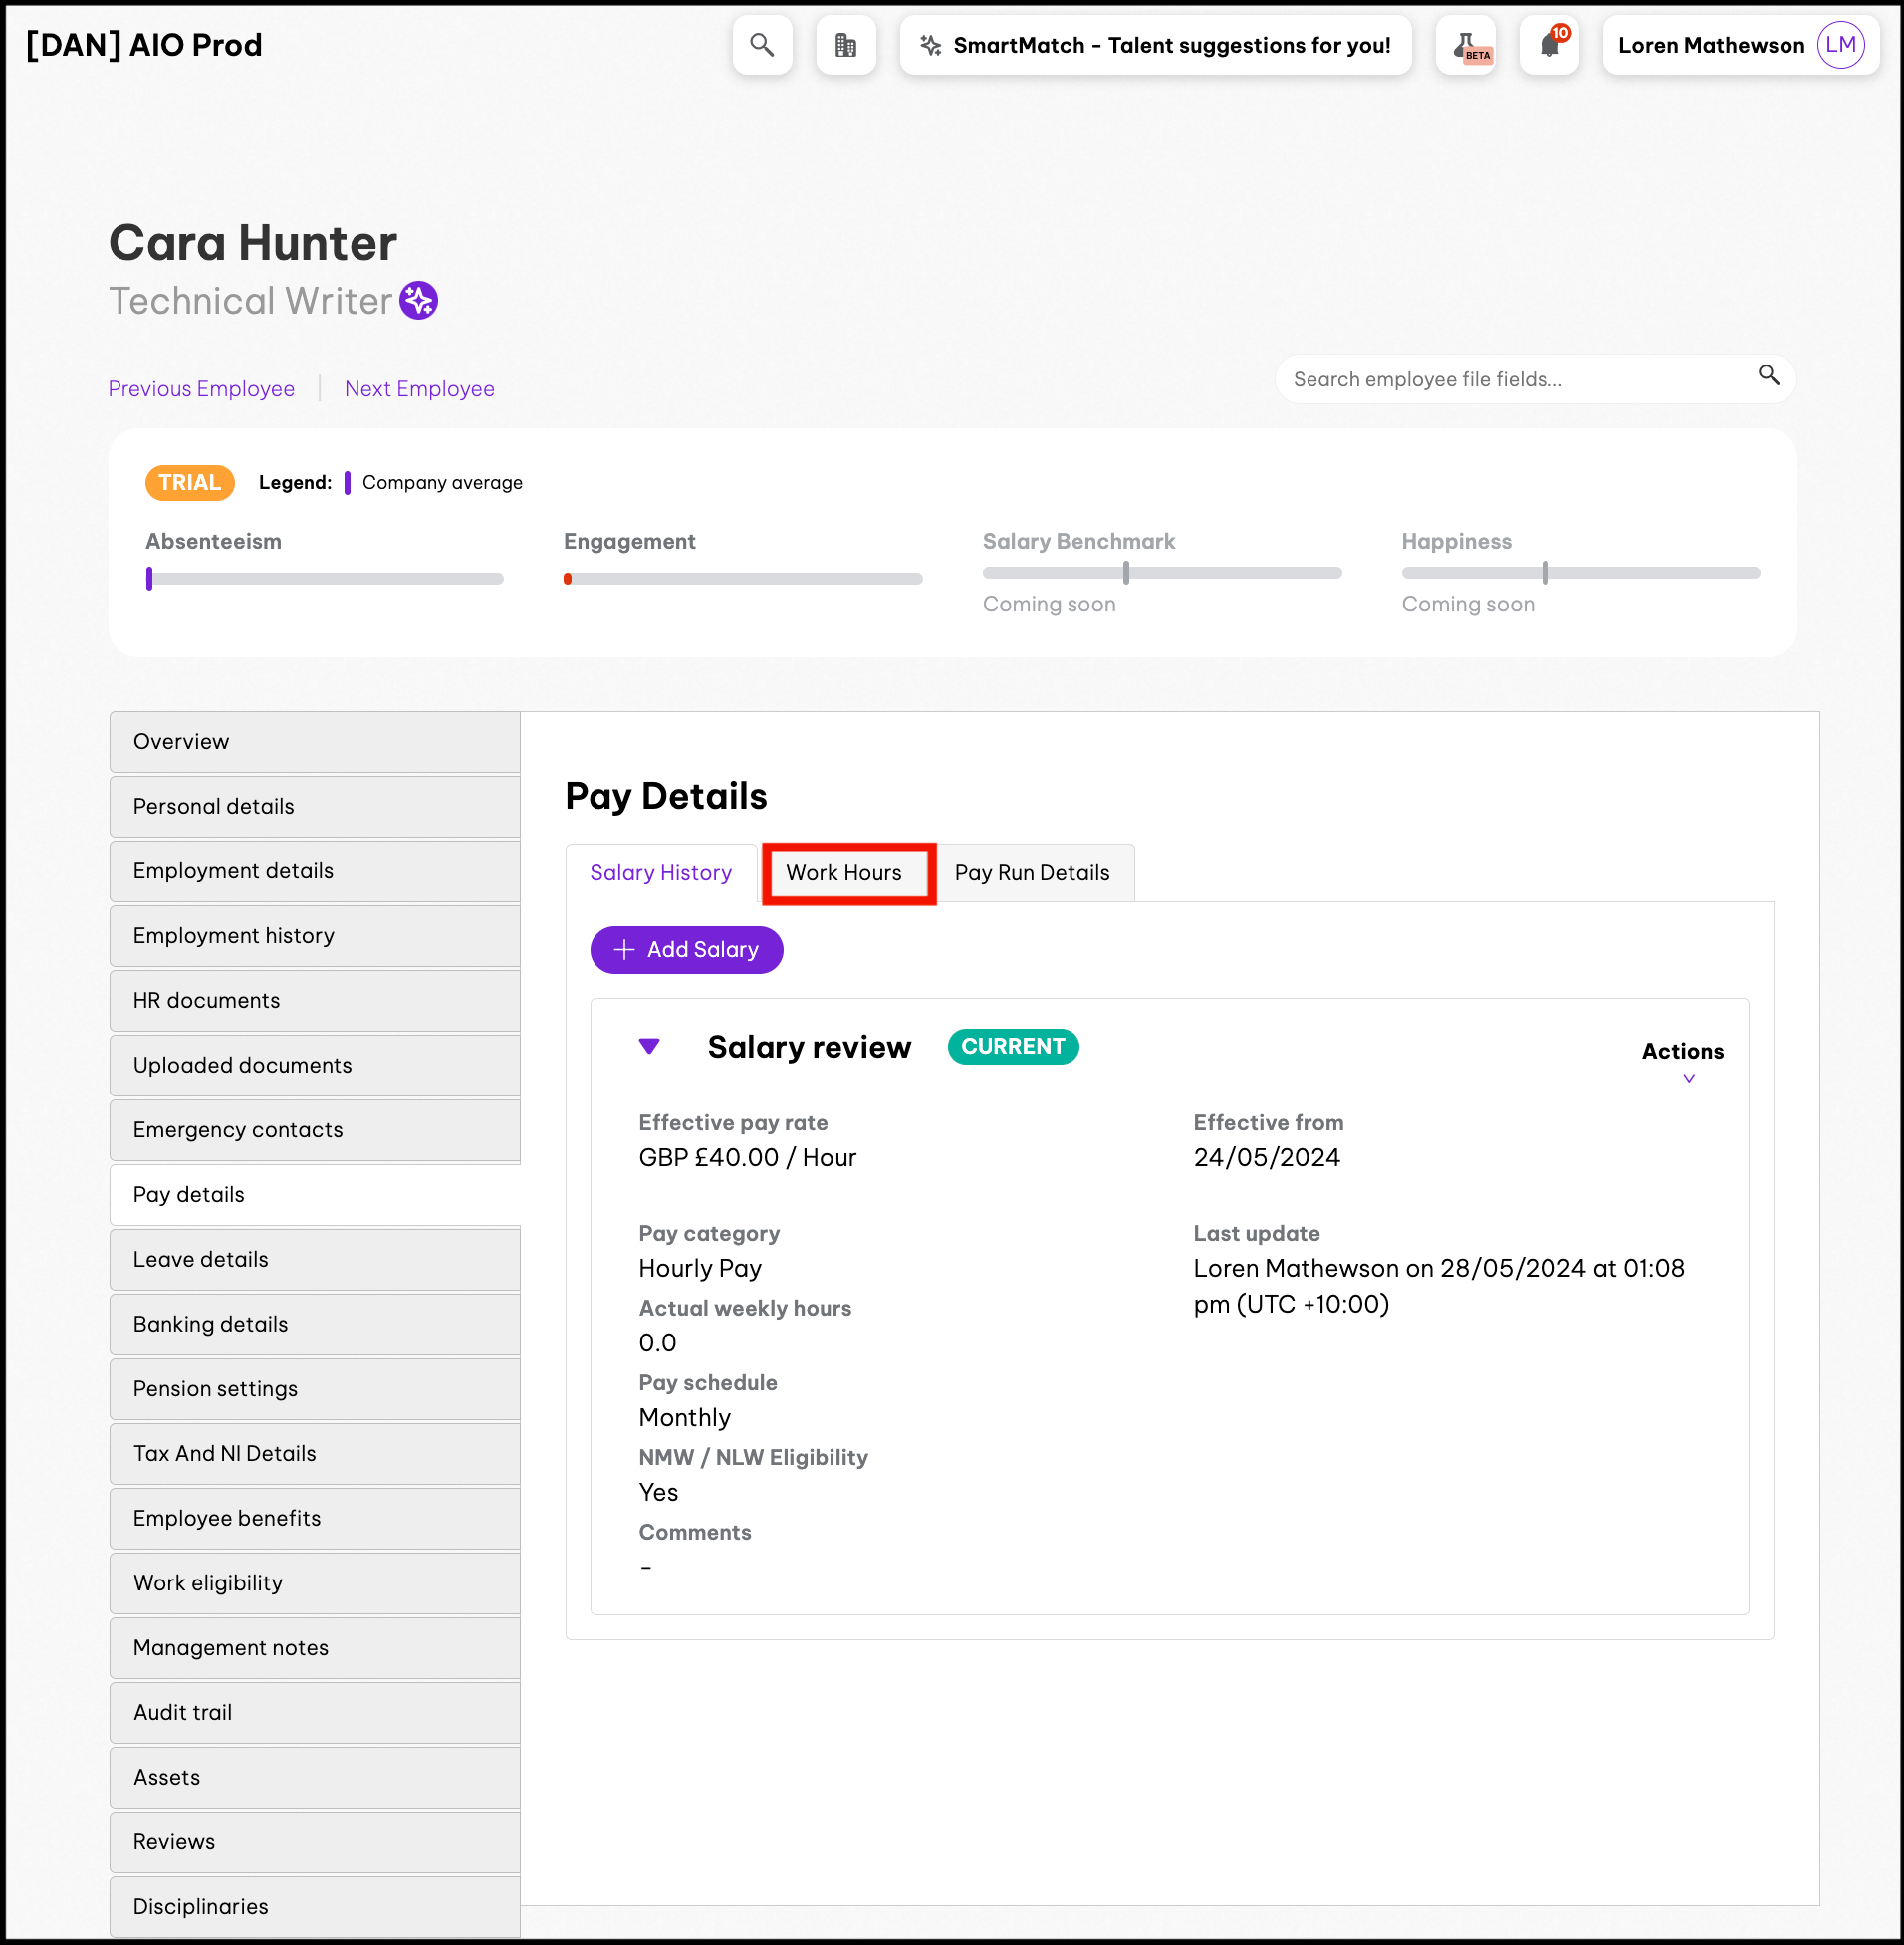Open the company building icon
Screen dimensions: 1904x1945
pos(845,45)
